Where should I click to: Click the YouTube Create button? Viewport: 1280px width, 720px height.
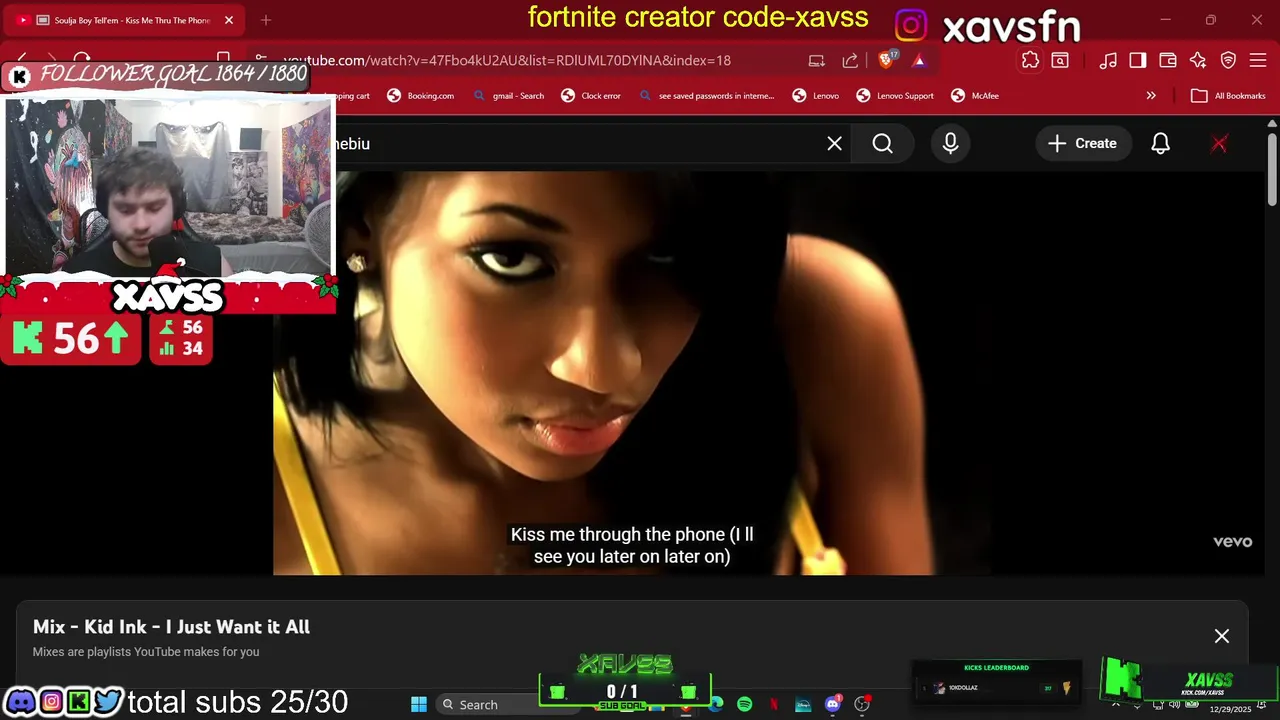[x=1082, y=144]
